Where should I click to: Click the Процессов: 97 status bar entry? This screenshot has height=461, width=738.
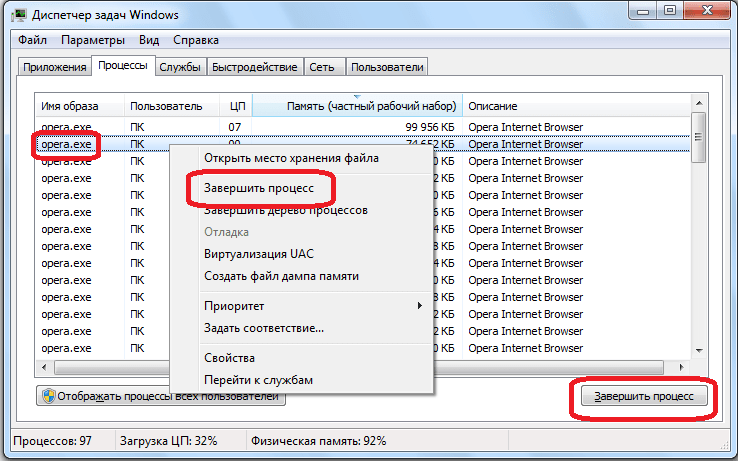click(x=53, y=441)
